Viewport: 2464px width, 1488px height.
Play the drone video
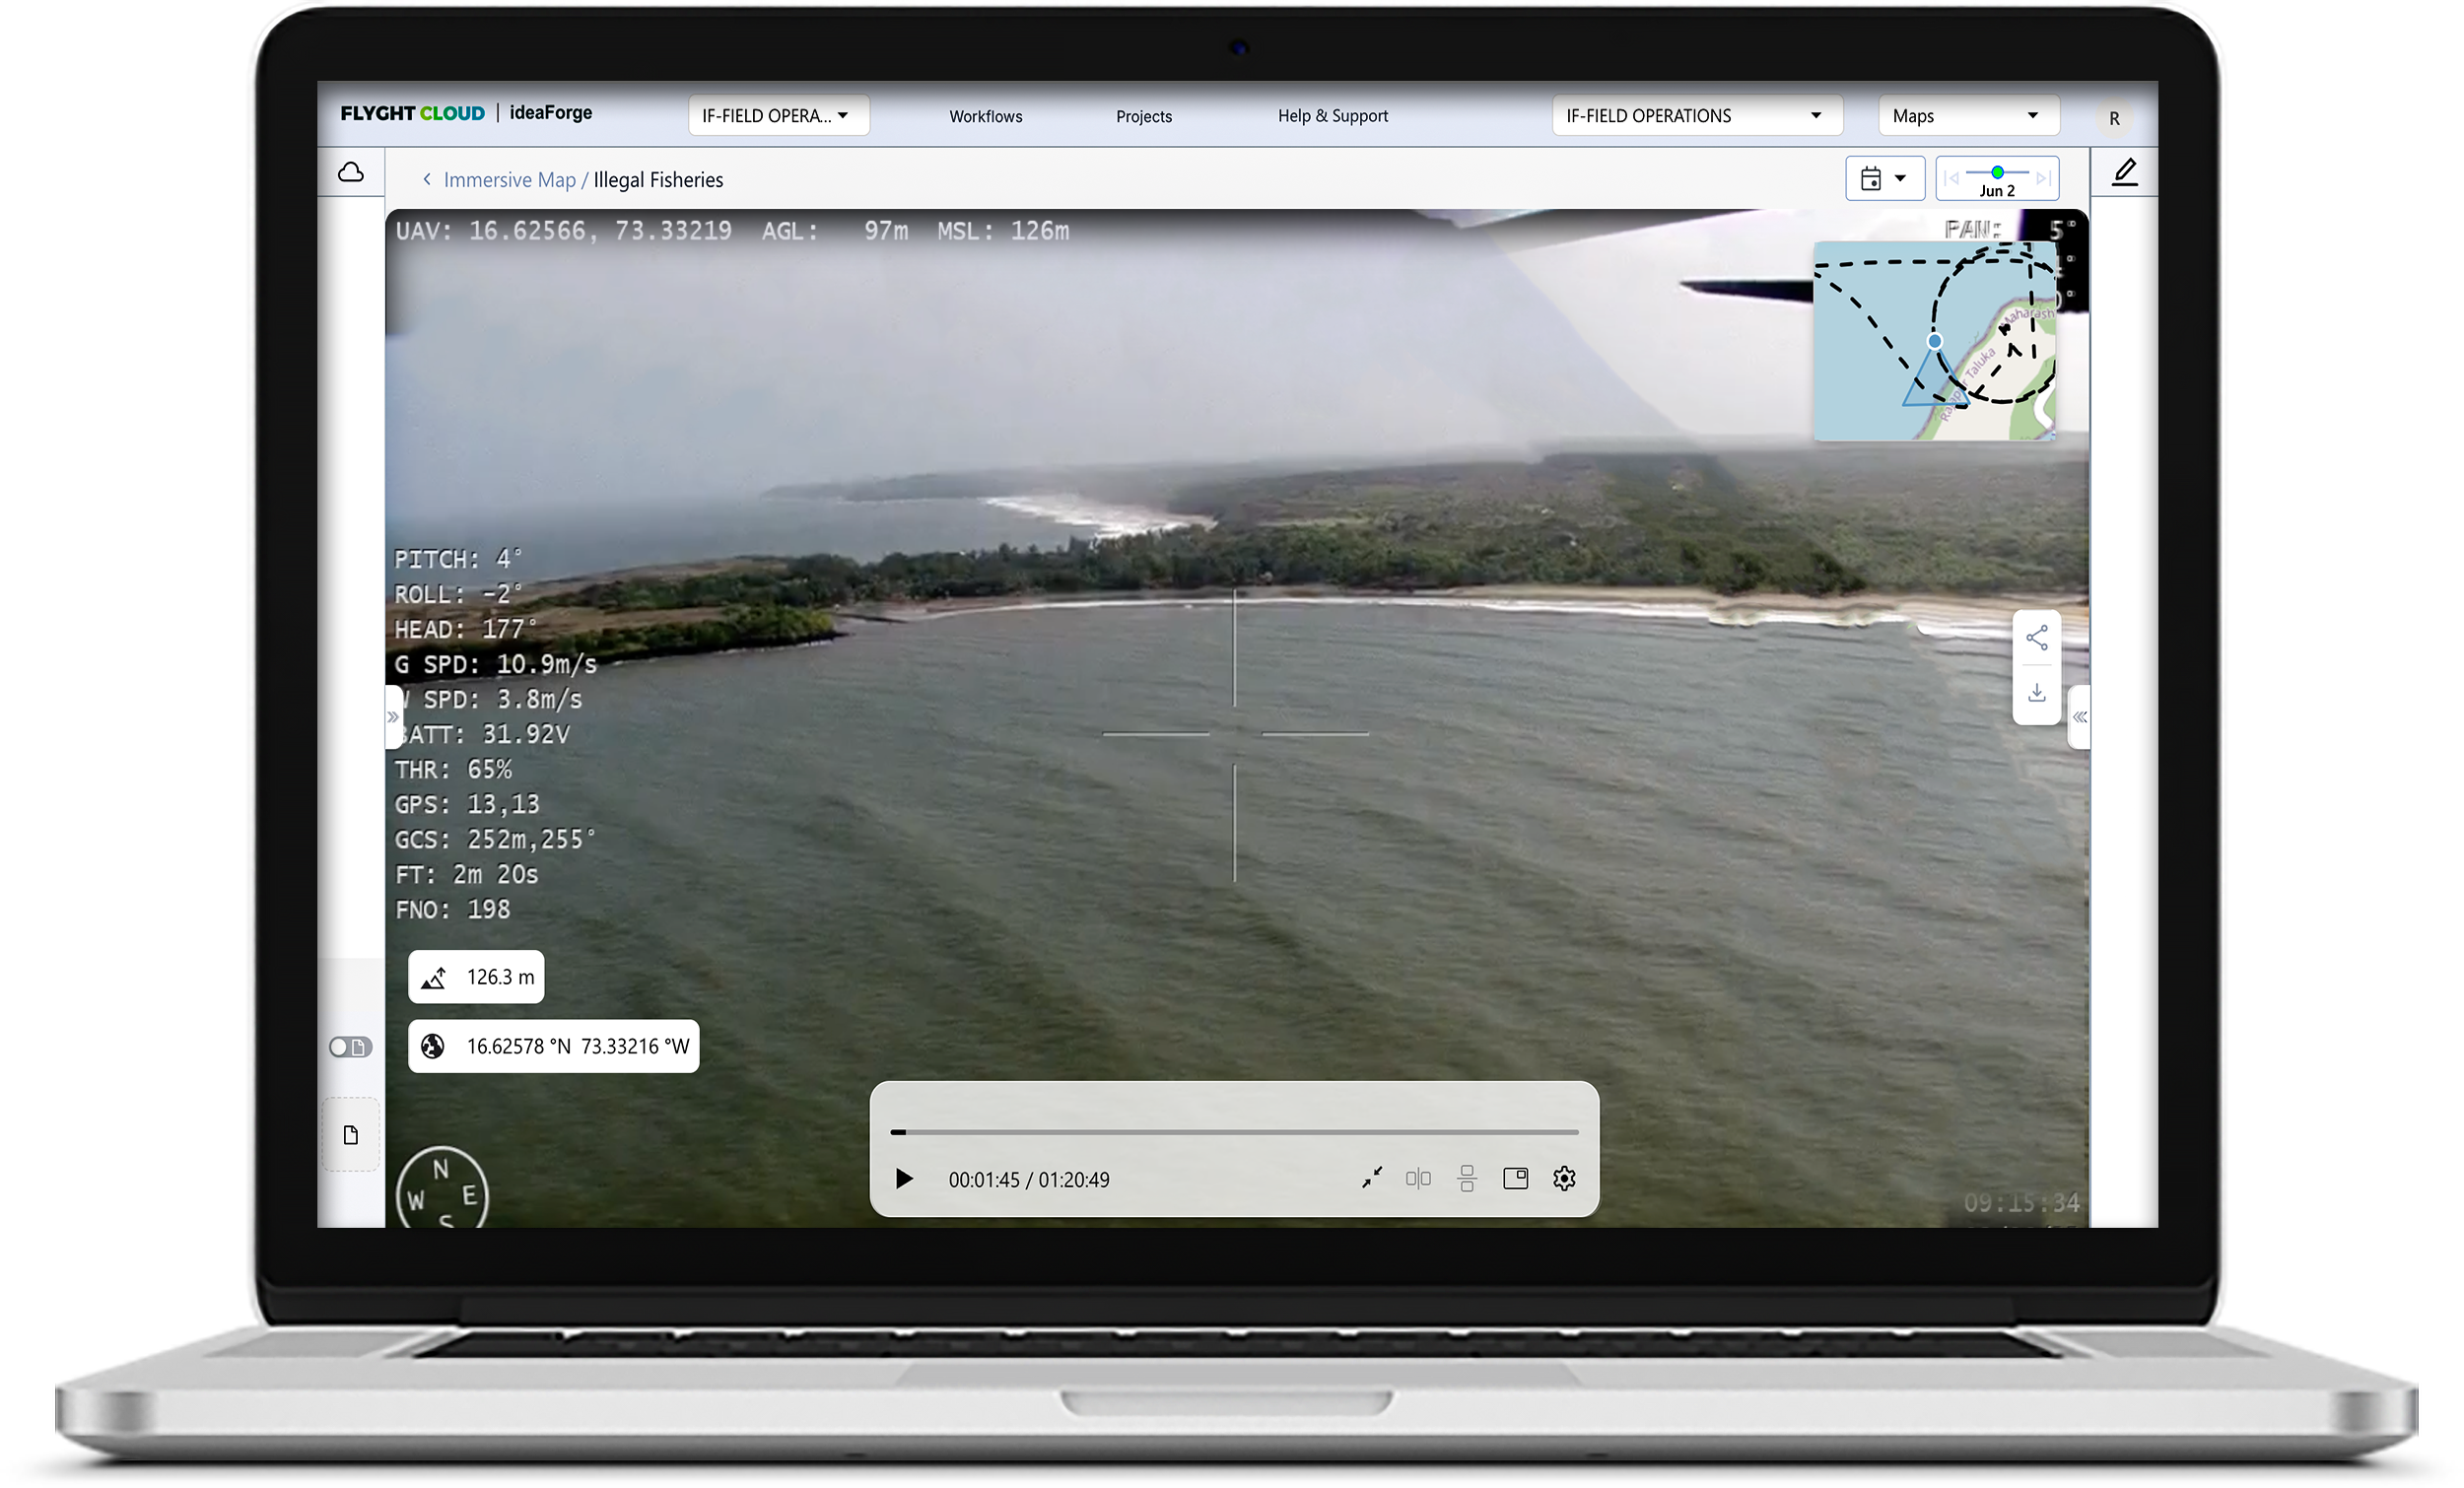904,1179
